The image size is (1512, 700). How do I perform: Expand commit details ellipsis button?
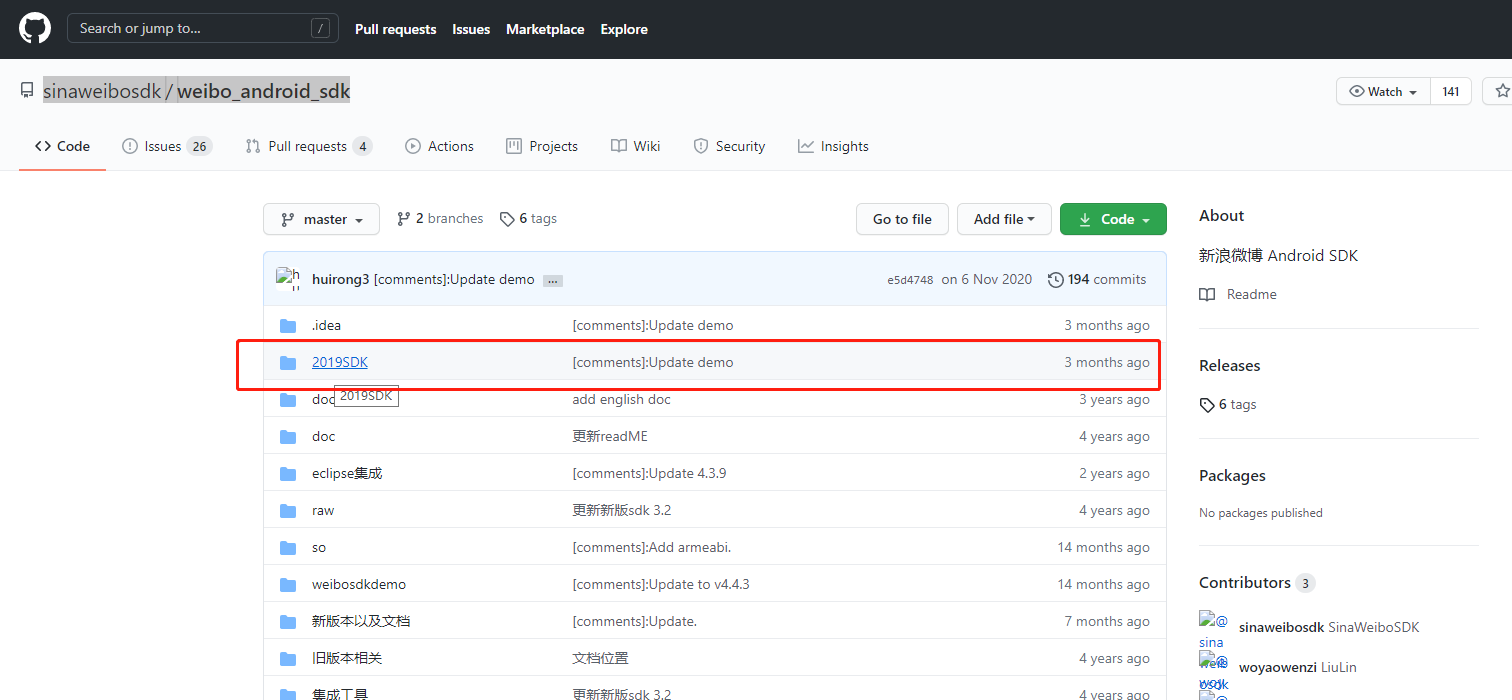[x=553, y=281]
